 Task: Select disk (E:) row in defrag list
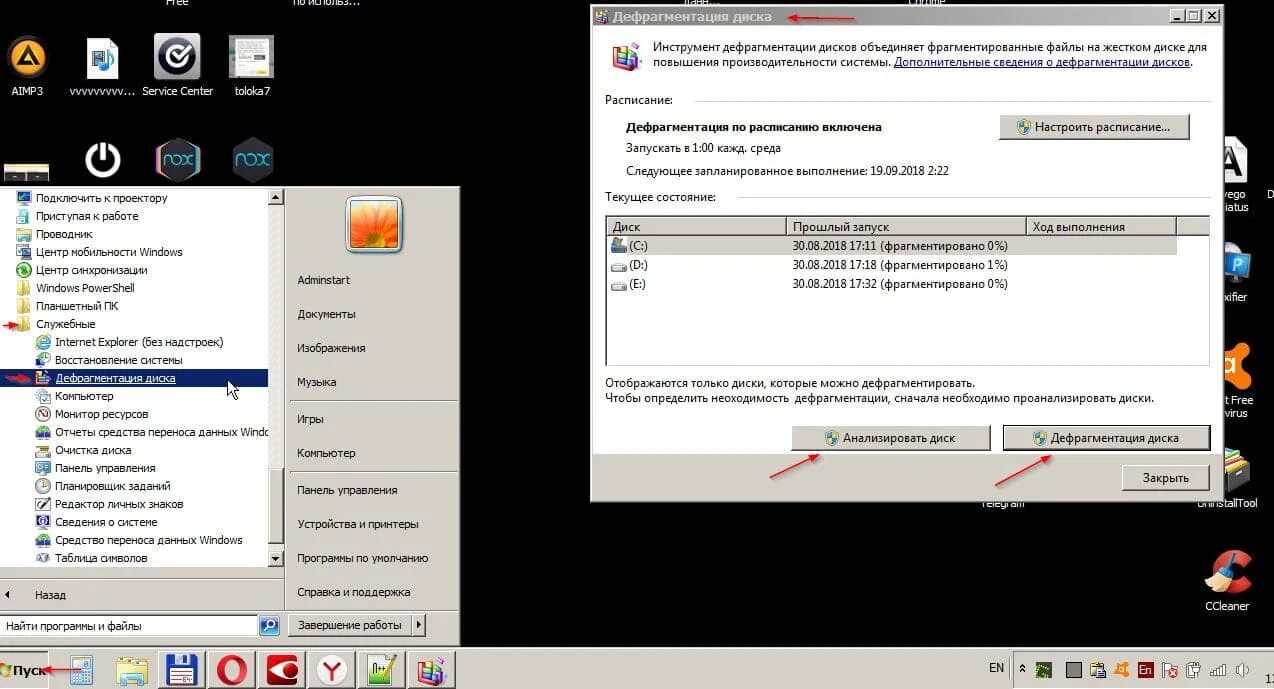(892, 284)
